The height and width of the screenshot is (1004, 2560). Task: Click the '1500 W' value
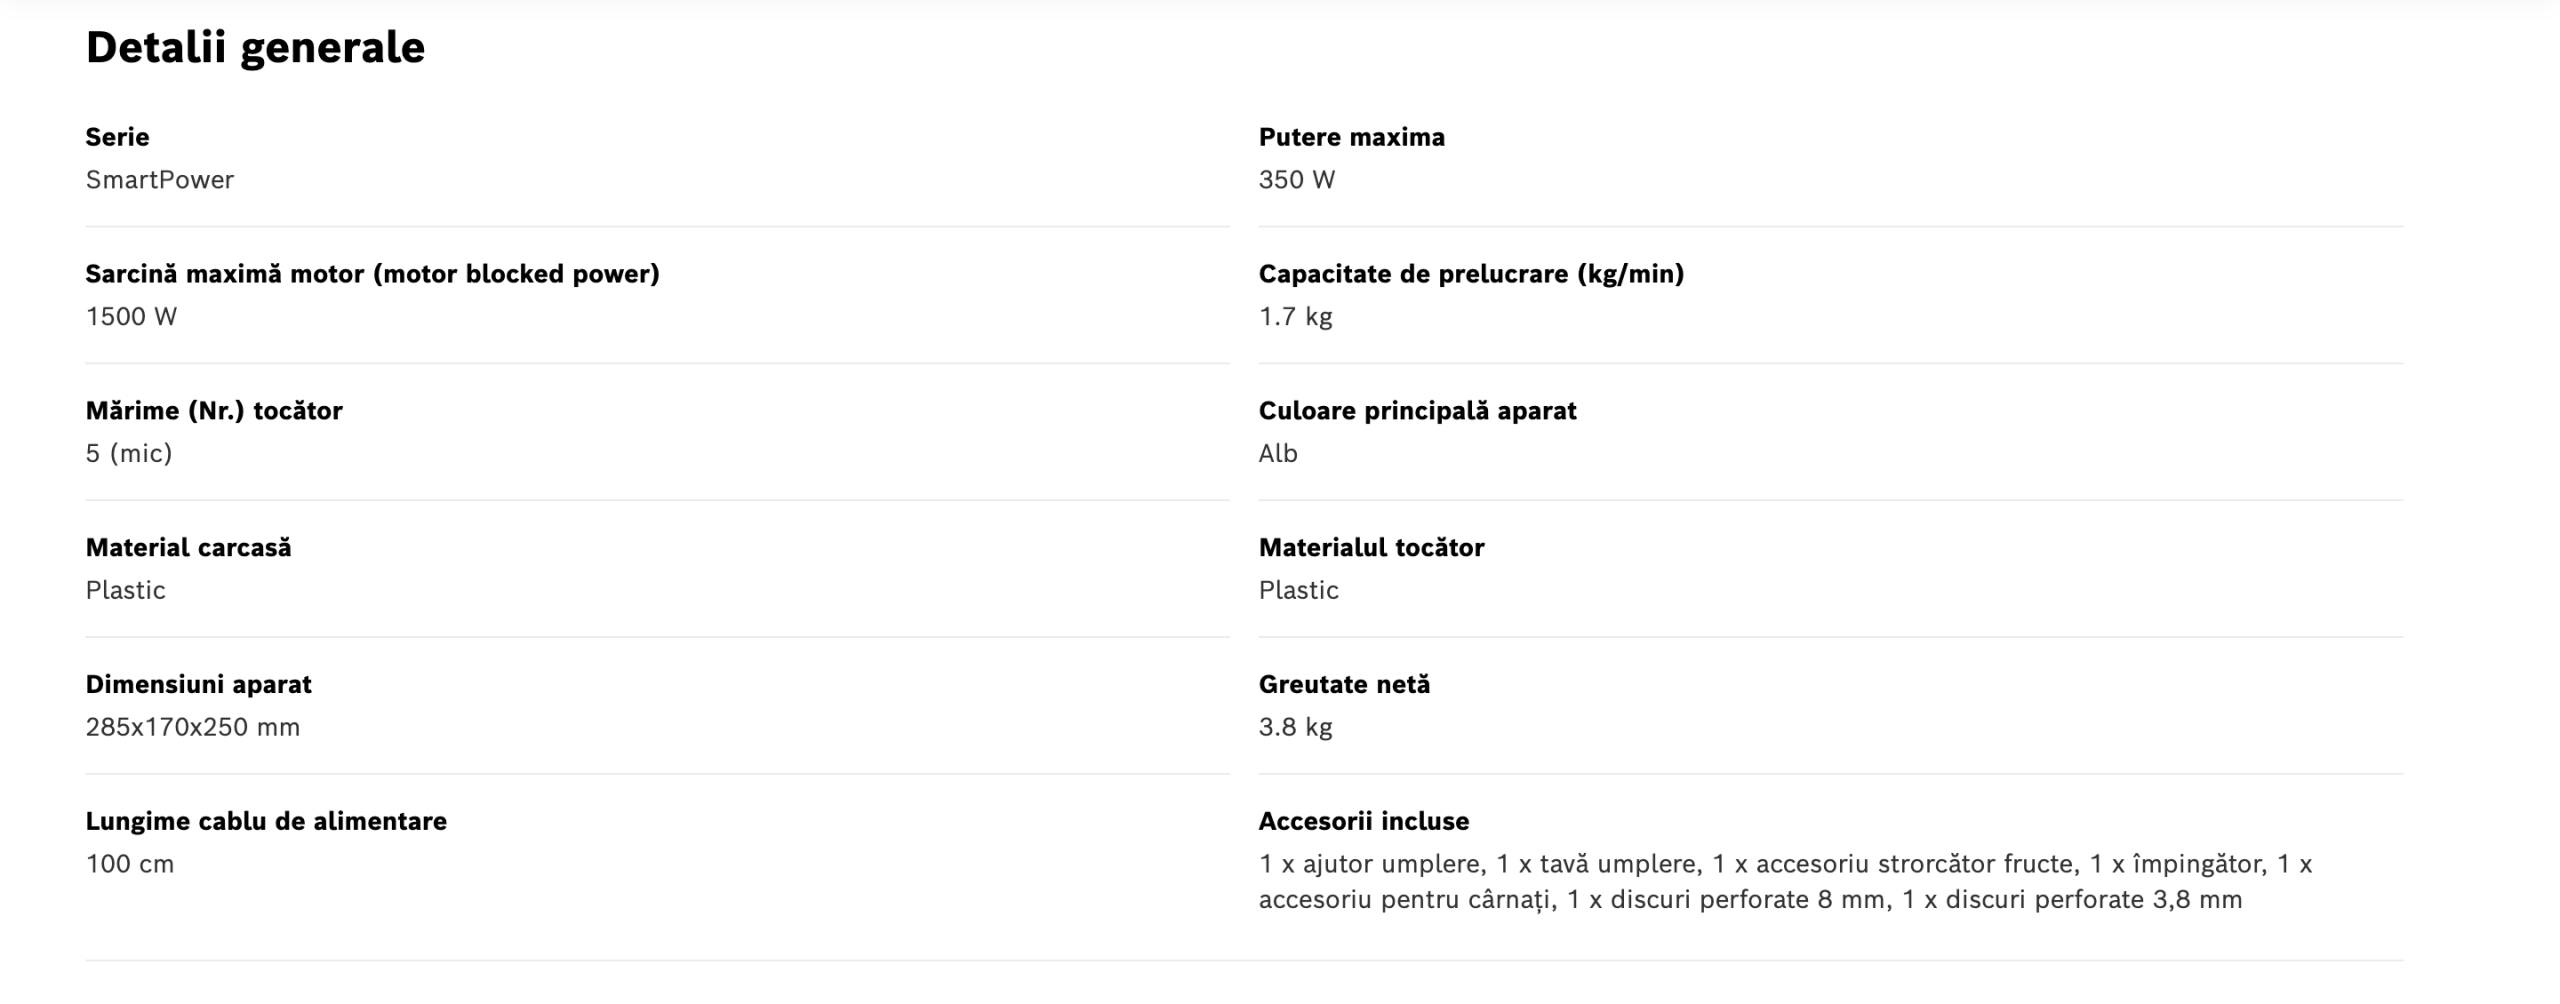(x=131, y=317)
